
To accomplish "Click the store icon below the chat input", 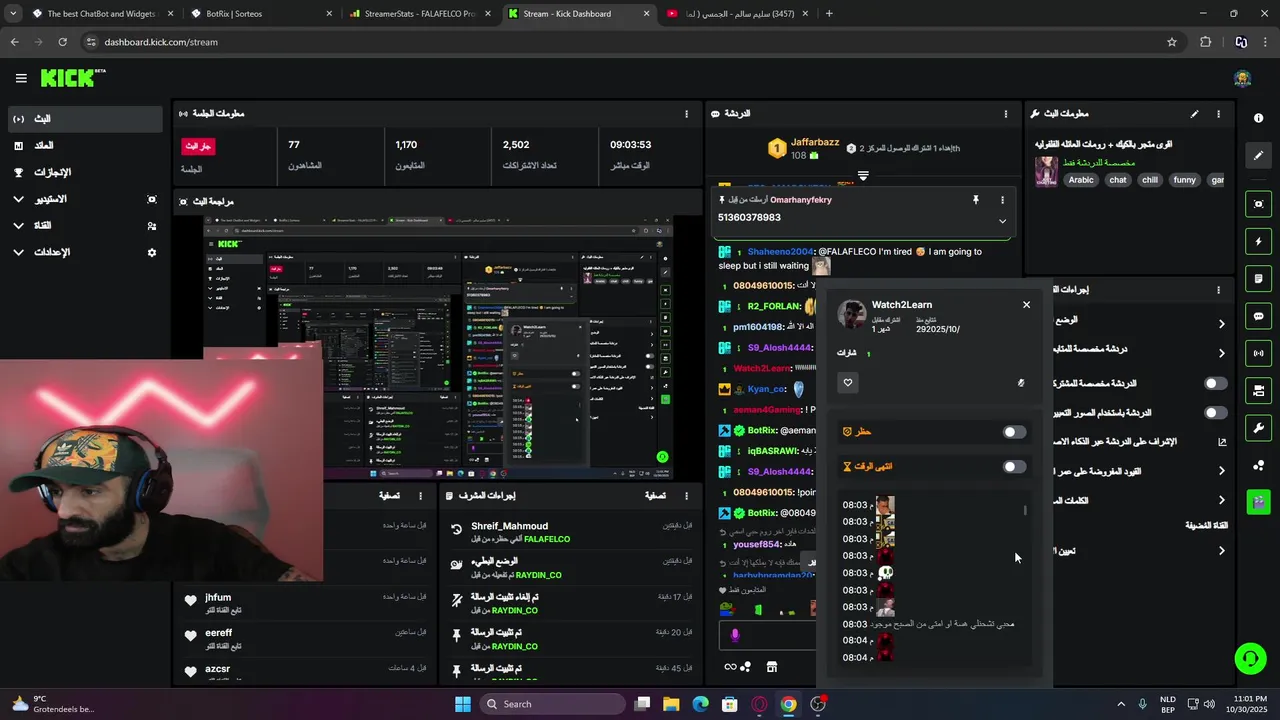I will pyautogui.click(x=772, y=667).
